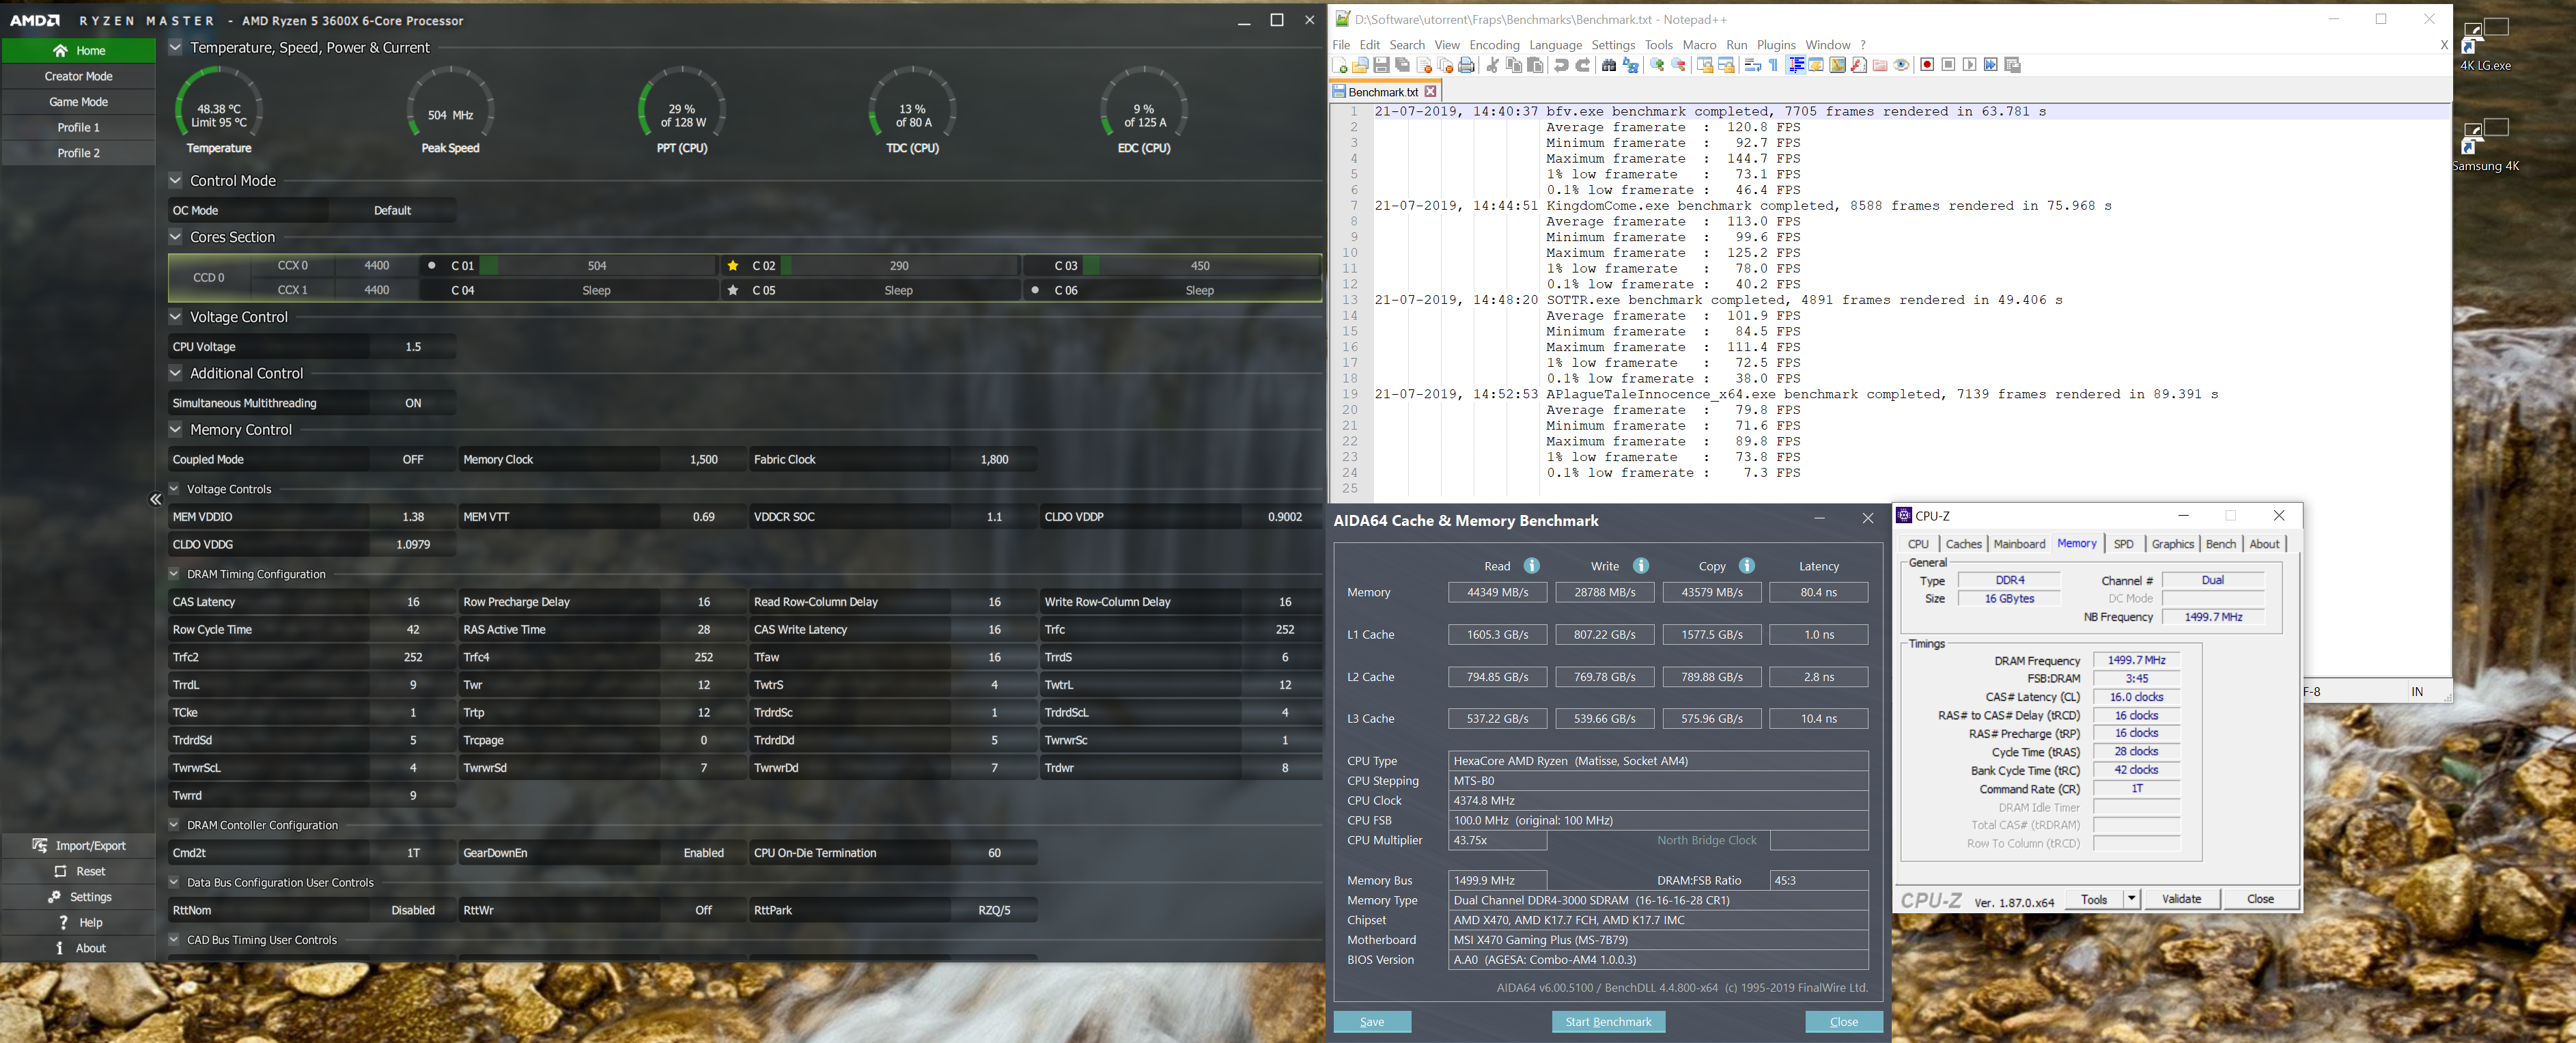Collapse Temperature, Speed, Power & Current section
The height and width of the screenshot is (1043, 2576).
click(175, 47)
